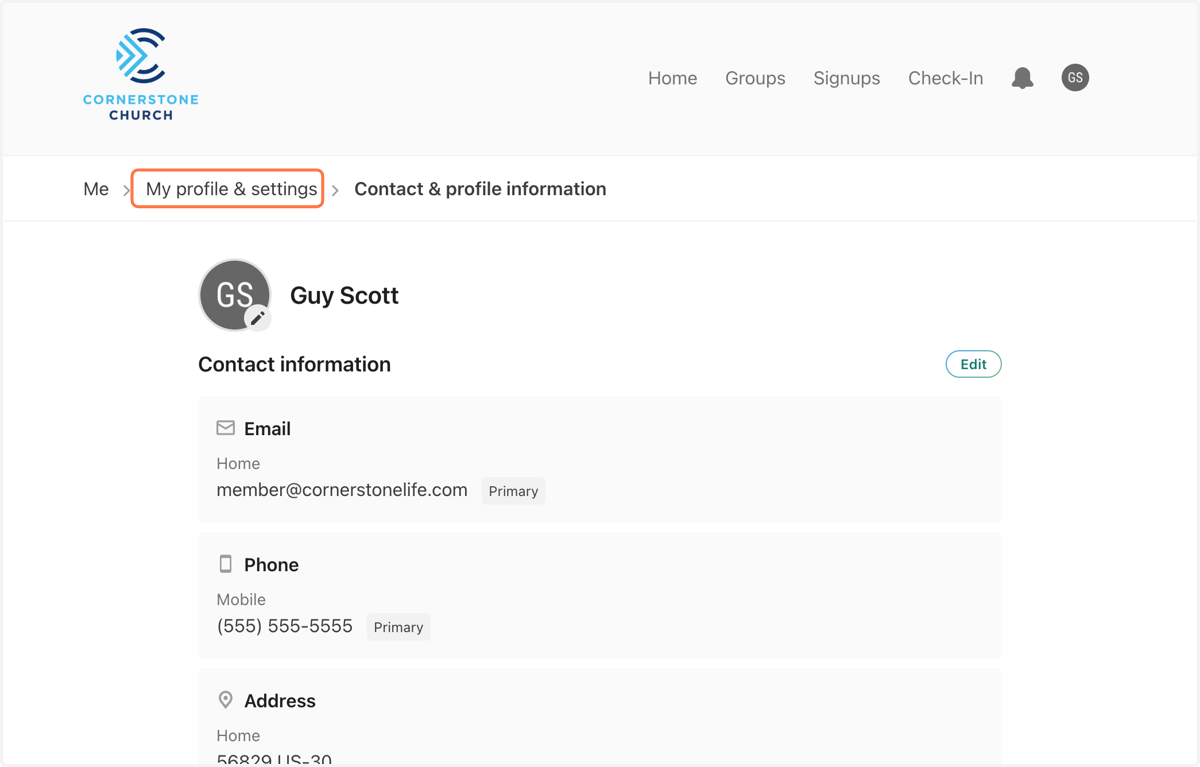Edit profile photo via pencil icon

coord(258,318)
